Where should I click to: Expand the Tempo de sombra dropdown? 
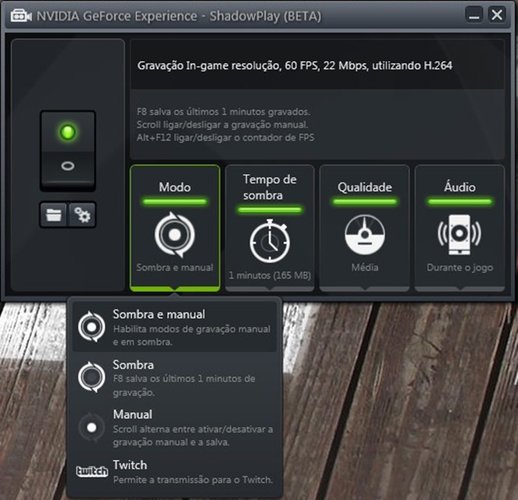(270, 228)
